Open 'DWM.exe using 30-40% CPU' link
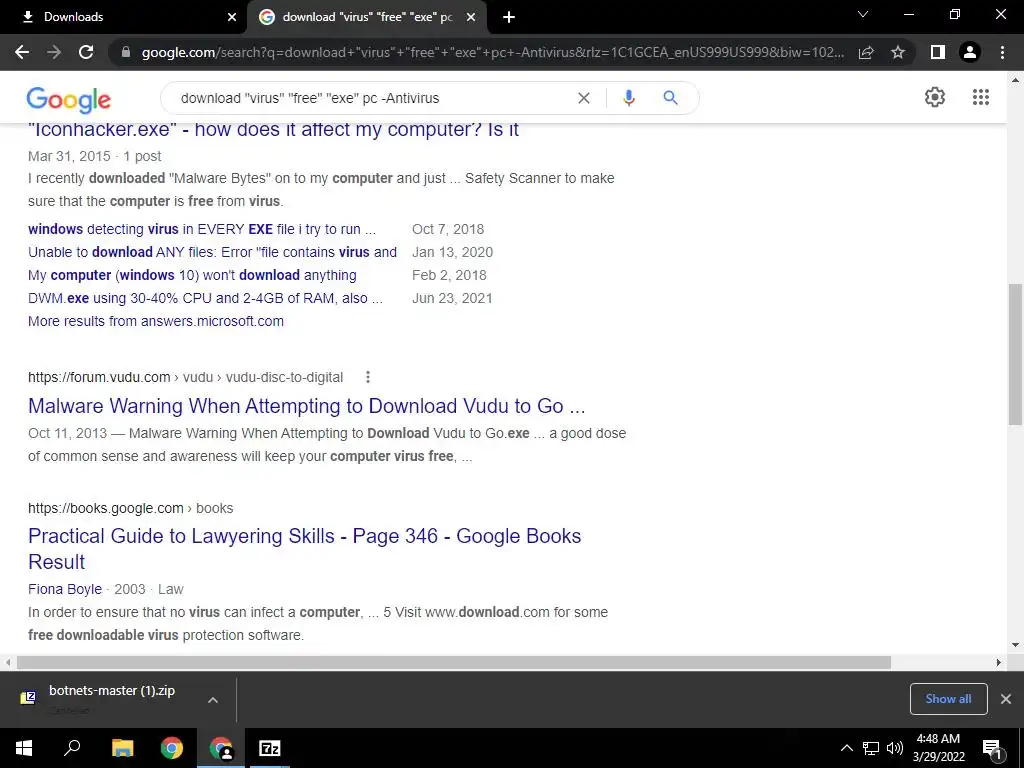Viewport: 1024px width, 768px height. click(205, 298)
